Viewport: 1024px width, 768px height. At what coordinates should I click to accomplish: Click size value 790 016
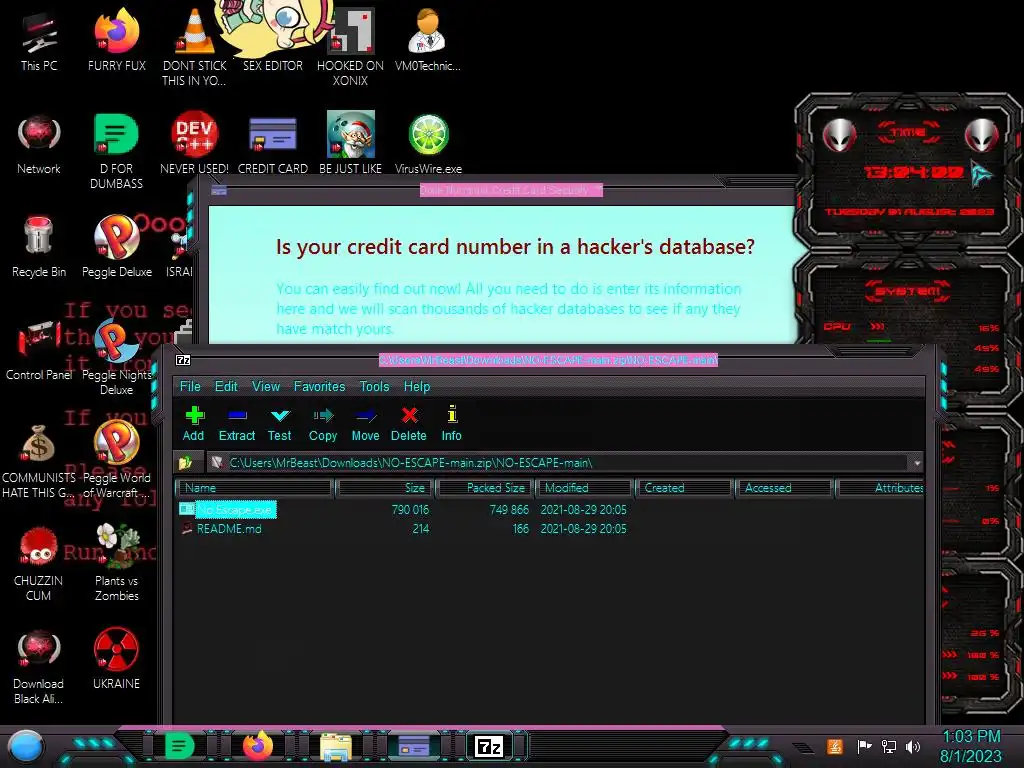(410, 509)
